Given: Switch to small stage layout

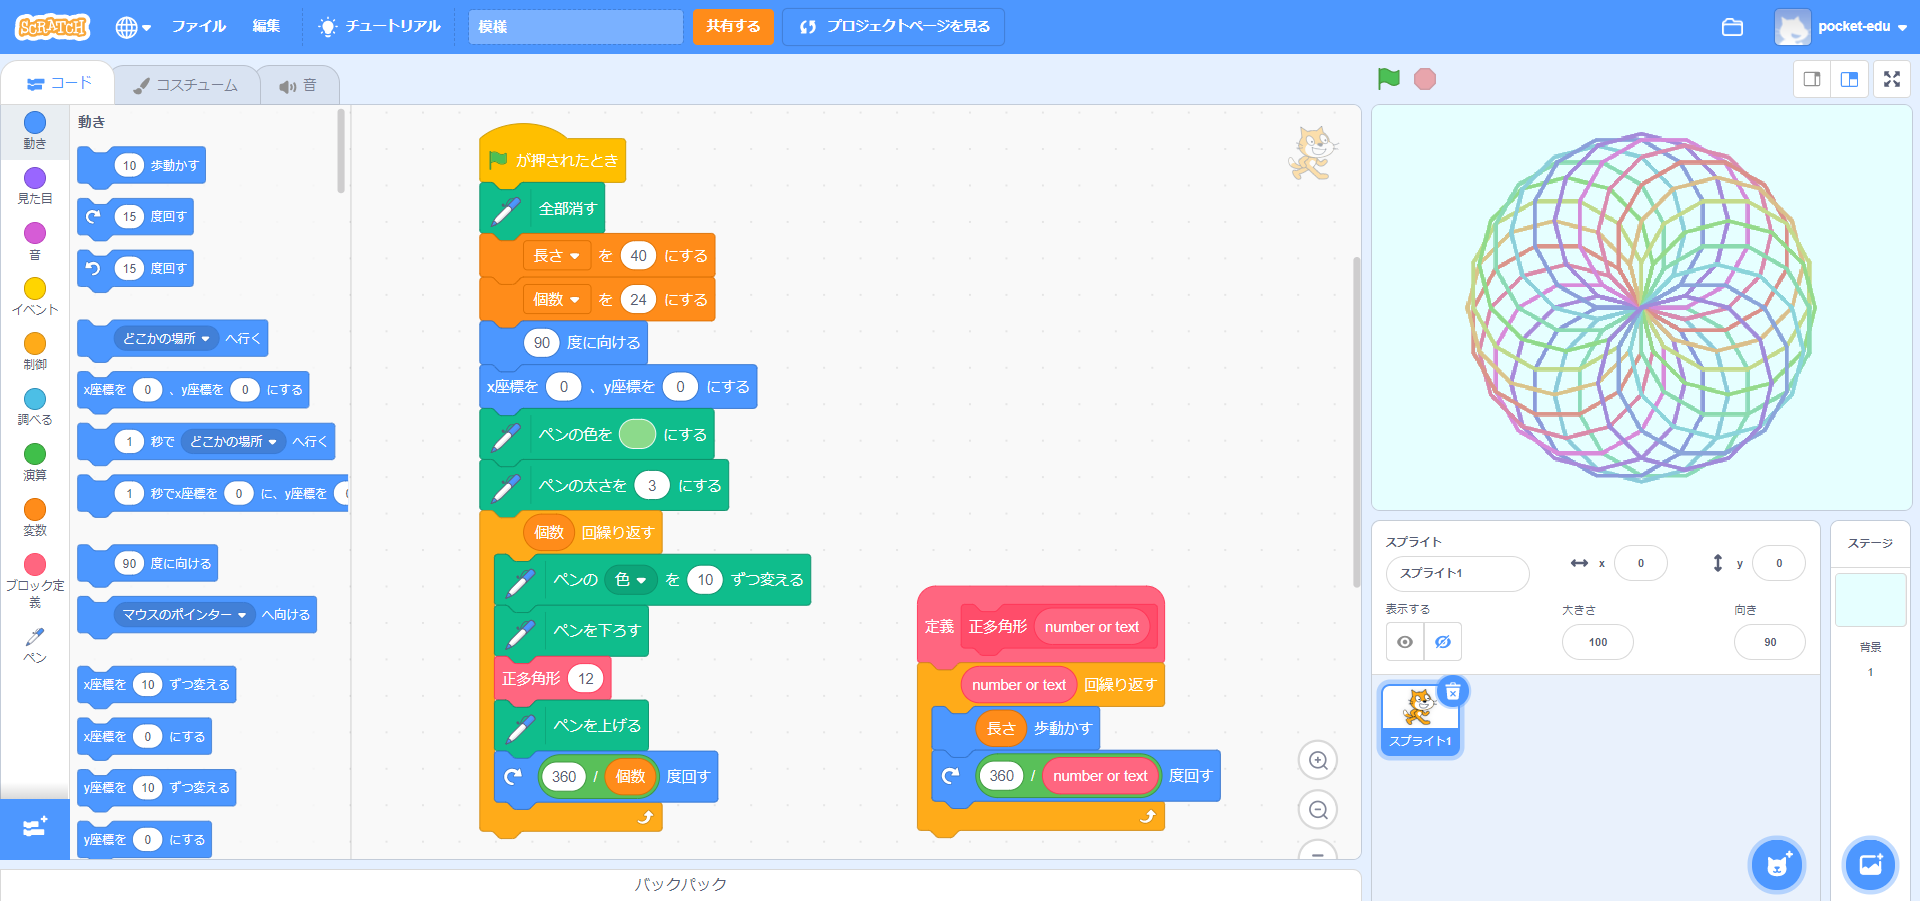Looking at the screenshot, I should tap(1812, 79).
